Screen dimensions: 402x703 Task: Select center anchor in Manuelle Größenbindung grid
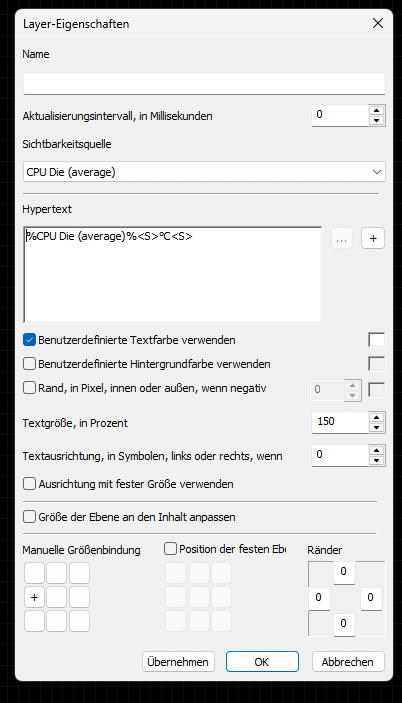[x=57, y=597]
